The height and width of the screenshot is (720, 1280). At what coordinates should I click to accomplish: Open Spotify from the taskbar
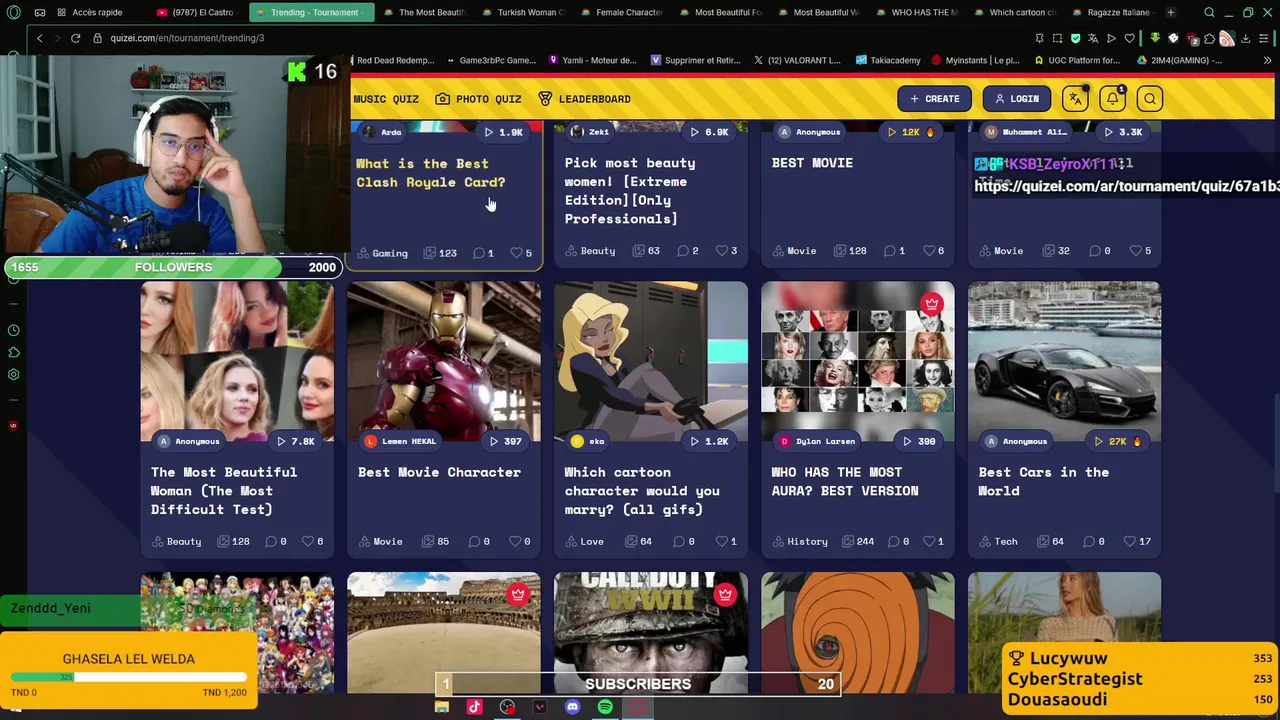pos(605,707)
